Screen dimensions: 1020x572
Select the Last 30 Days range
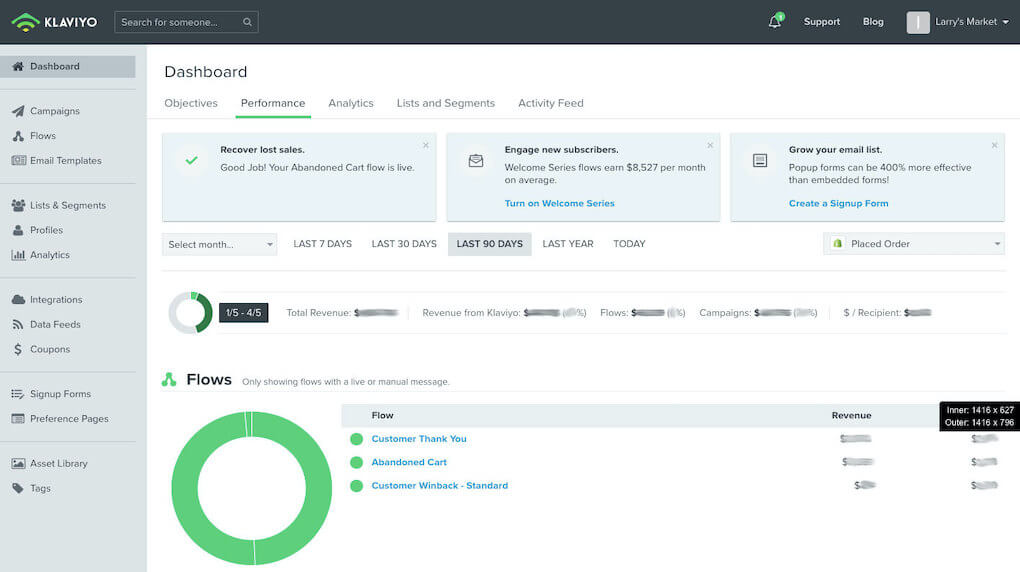point(404,244)
